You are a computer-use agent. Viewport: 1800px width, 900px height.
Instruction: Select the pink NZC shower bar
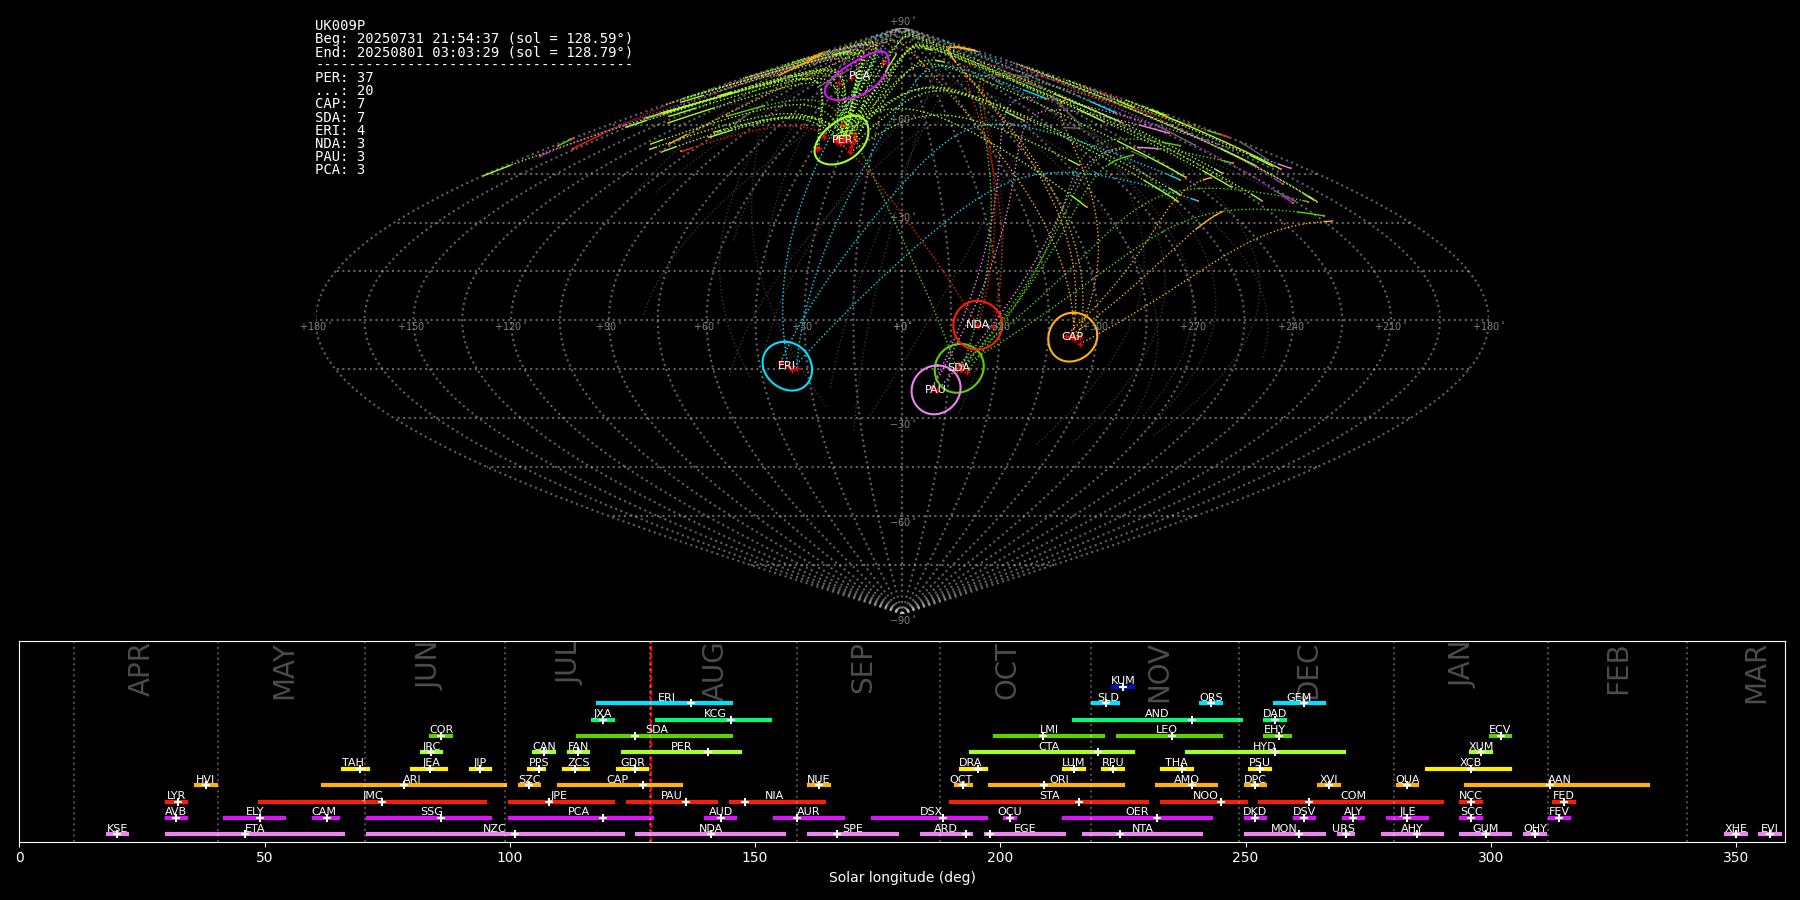(x=495, y=834)
